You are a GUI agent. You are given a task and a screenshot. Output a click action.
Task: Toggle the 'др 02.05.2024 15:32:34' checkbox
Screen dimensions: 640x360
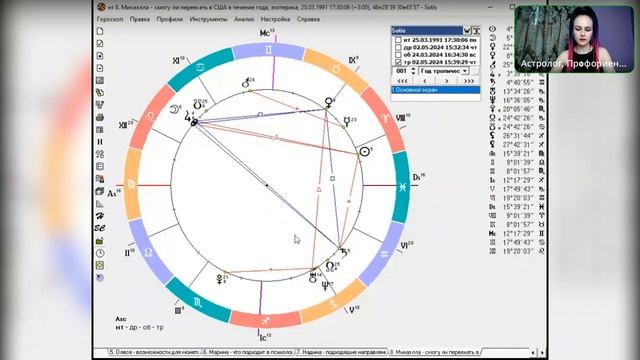pyautogui.click(x=398, y=47)
